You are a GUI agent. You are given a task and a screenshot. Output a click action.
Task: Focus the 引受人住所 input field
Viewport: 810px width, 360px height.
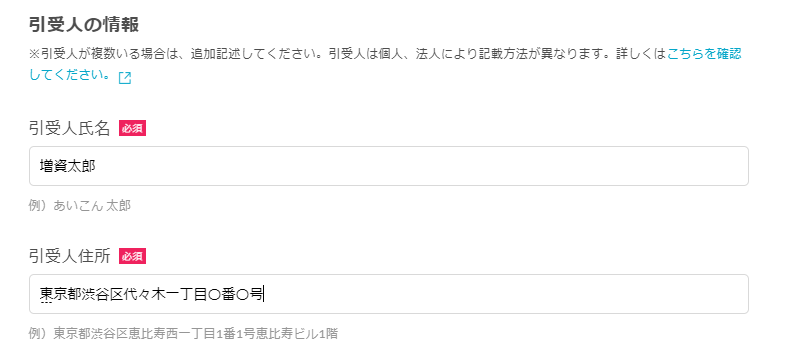point(388,294)
